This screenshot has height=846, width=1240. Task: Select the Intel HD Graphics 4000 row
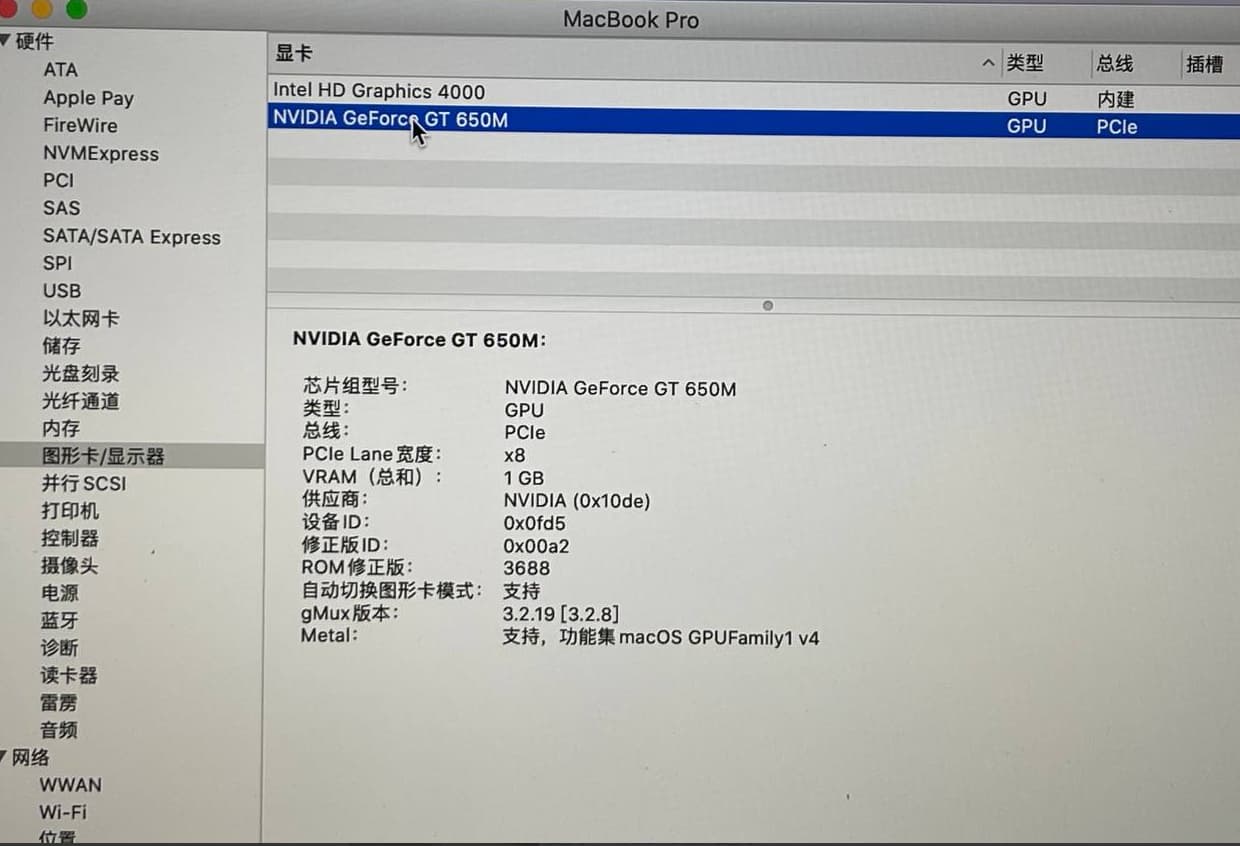click(x=754, y=93)
